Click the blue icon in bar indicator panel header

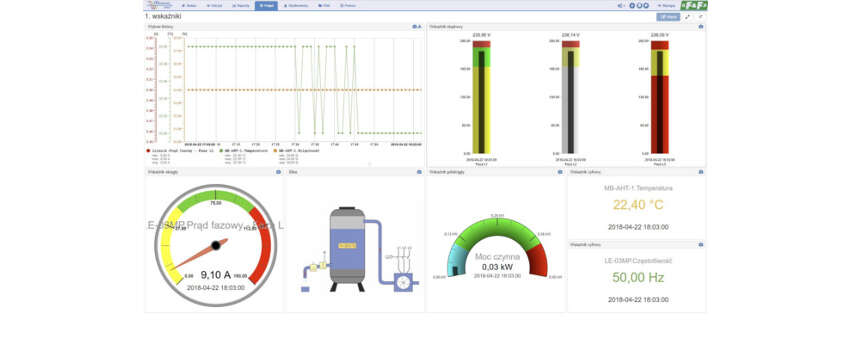point(700,26)
